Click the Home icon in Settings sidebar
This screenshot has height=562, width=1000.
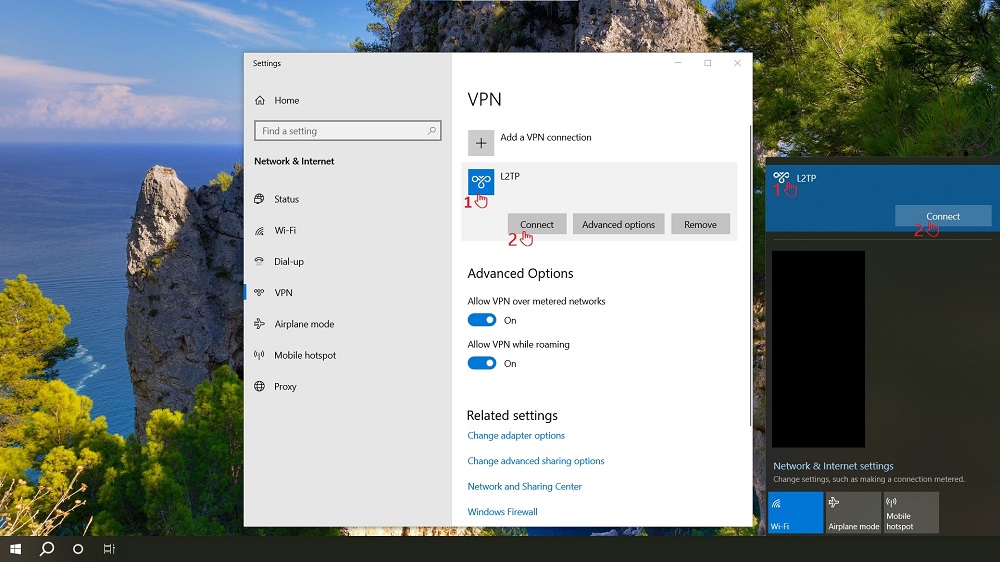click(x=261, y=100)
